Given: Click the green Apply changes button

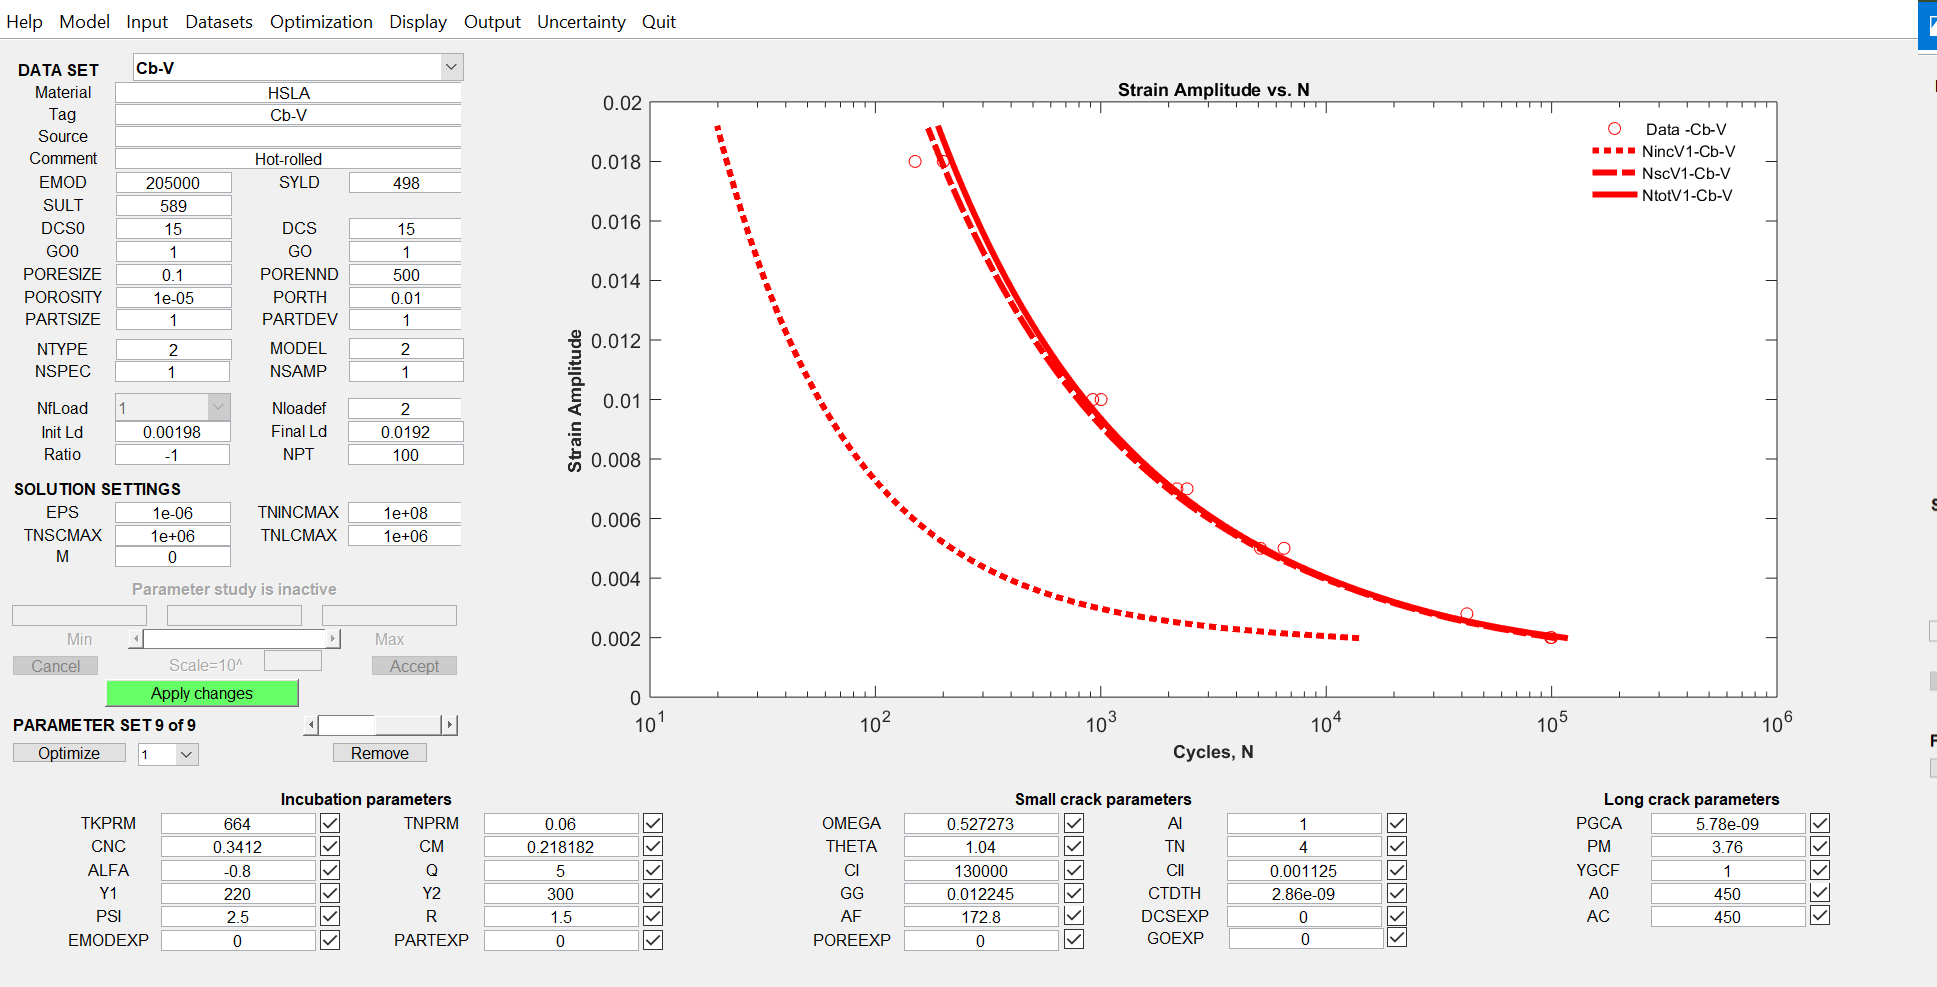Looking at the screenshot, I should point(202,693).
